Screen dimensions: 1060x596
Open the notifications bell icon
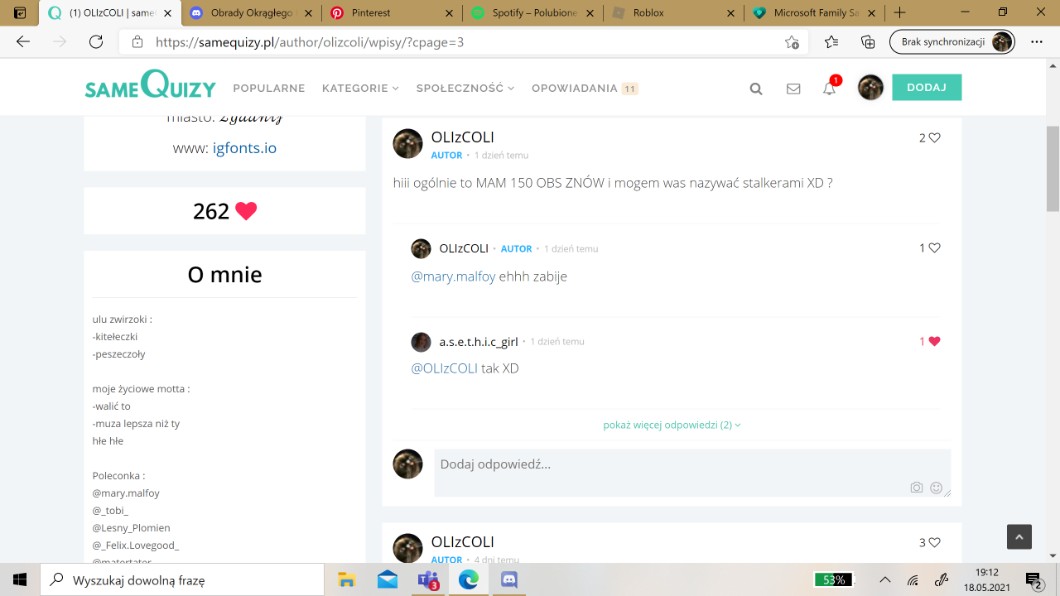coord(829,88)
